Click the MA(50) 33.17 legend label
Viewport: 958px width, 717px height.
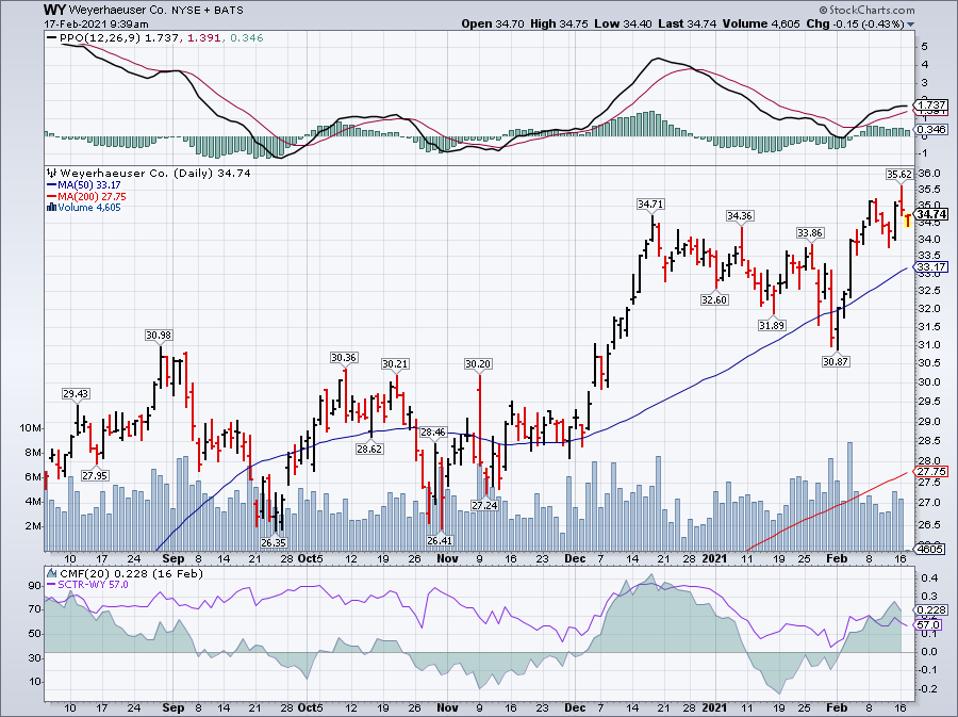coord(89,185)
